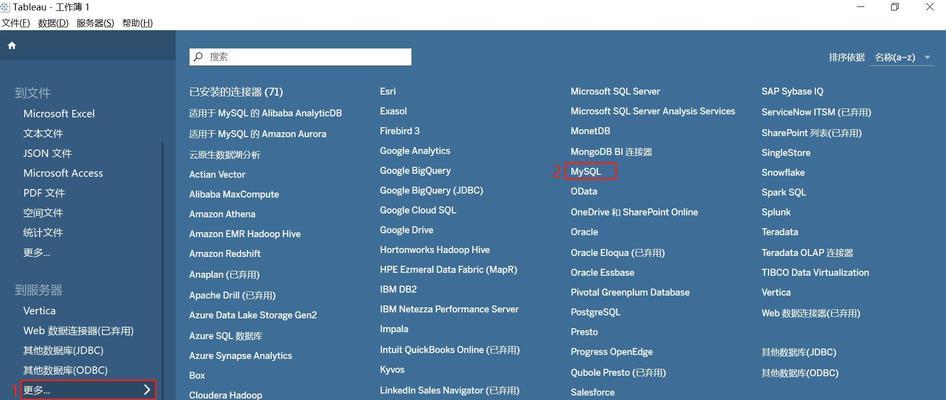Select SAP Sybase IQ connector

[x=792, y=92]
